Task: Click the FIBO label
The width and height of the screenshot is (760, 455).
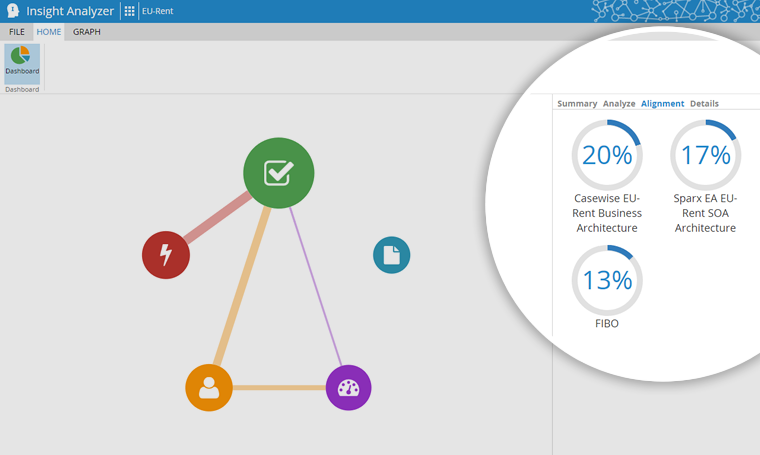Action: coord(607,323)
